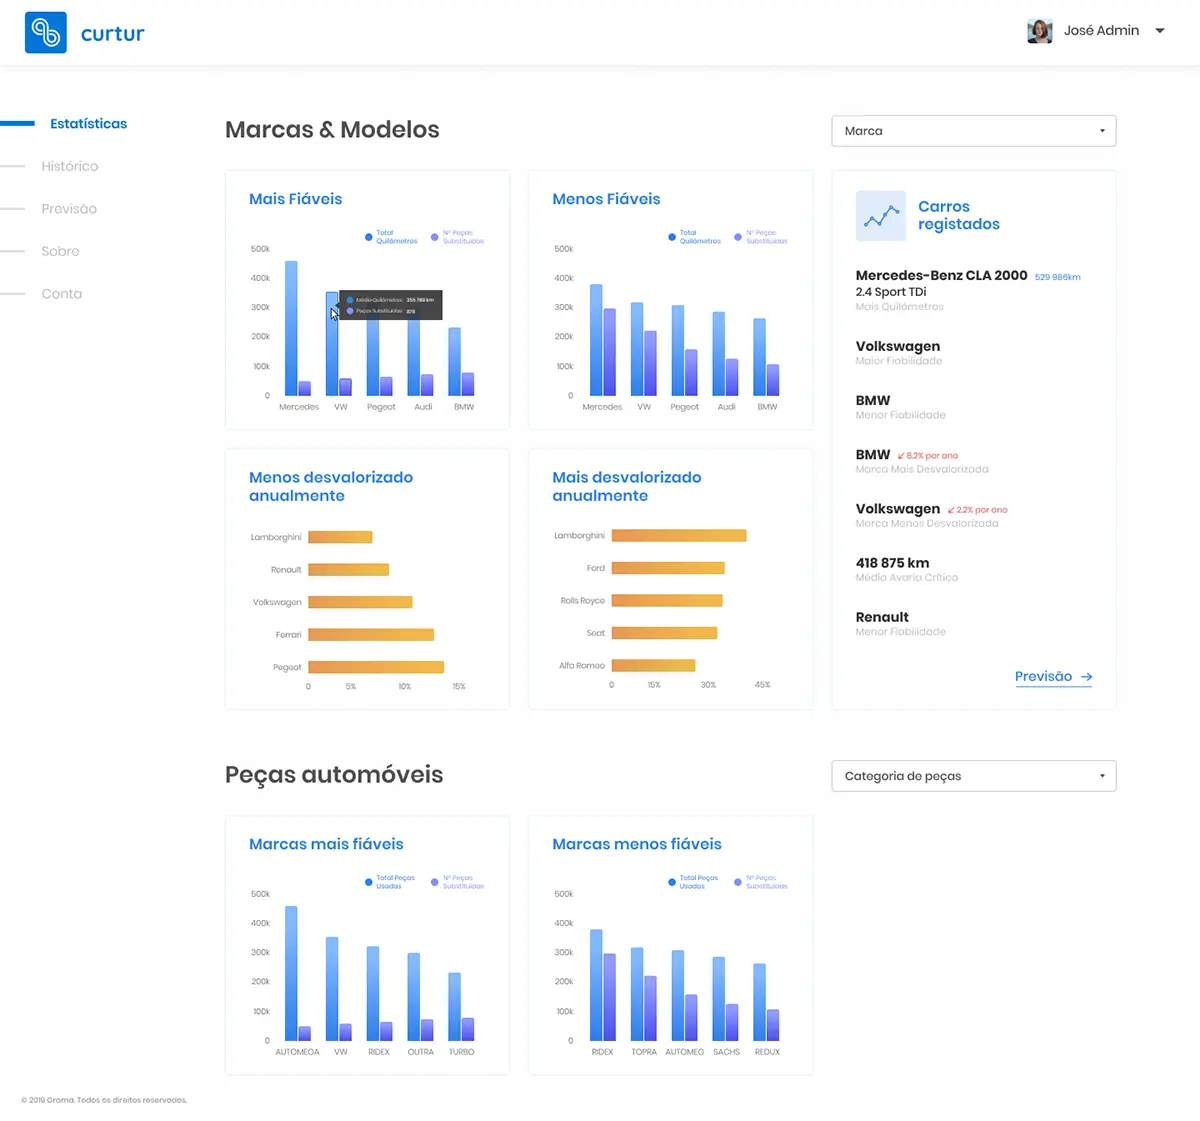This screenshot has height=1121, width=1200.
Task: Click Marcas menos fiáveis title
Action: coord(637,844)
